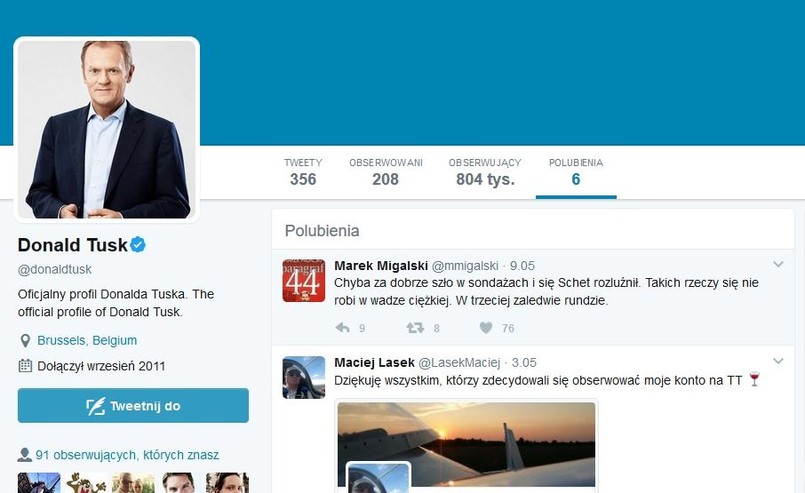Click the 'Dołączył wrzesień 2011' text

tap(101, 366)
